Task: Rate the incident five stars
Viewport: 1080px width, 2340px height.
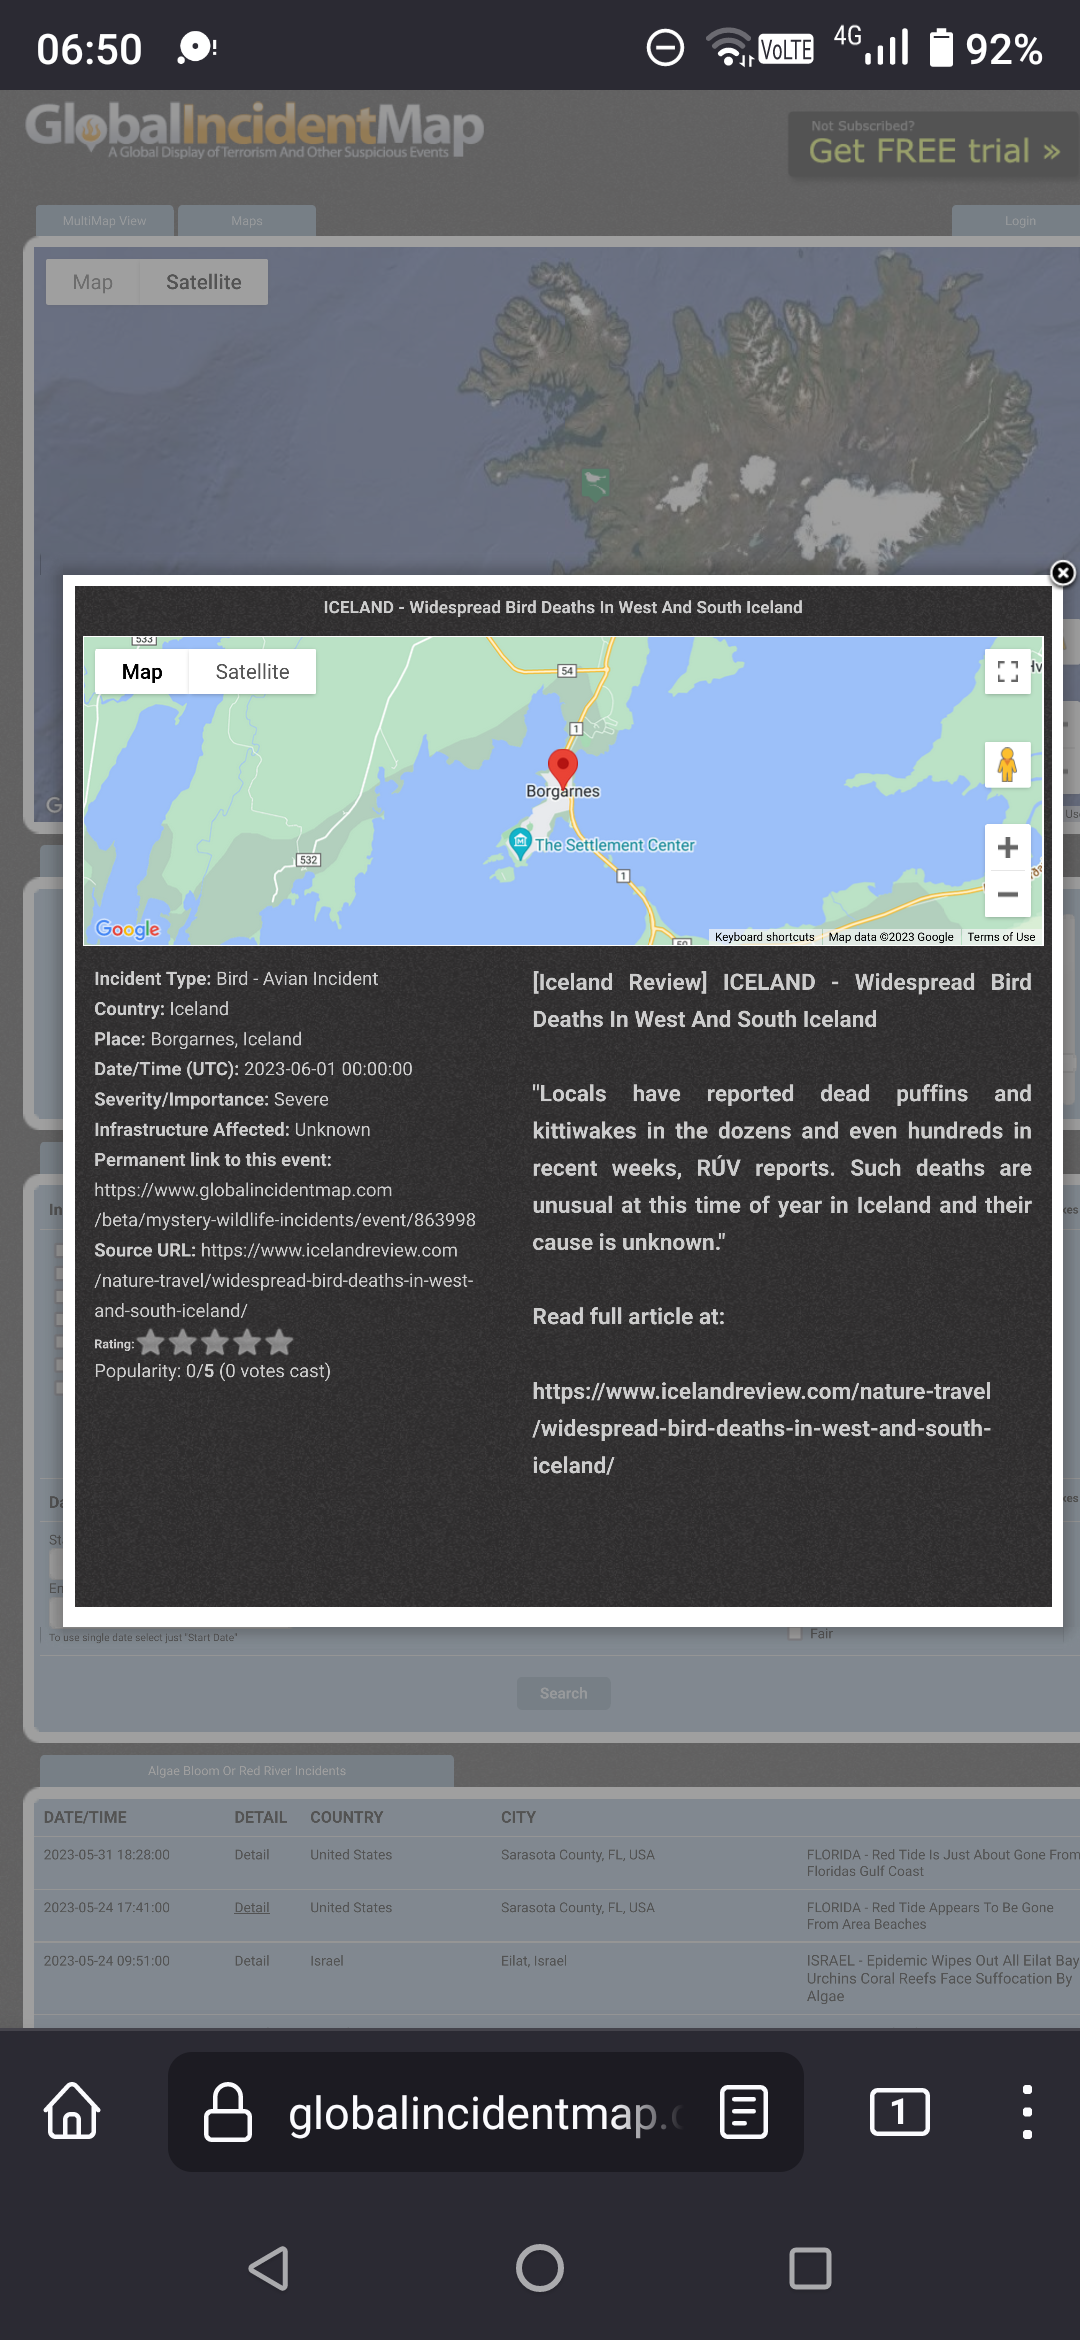Action: (x=280, y=1343)
